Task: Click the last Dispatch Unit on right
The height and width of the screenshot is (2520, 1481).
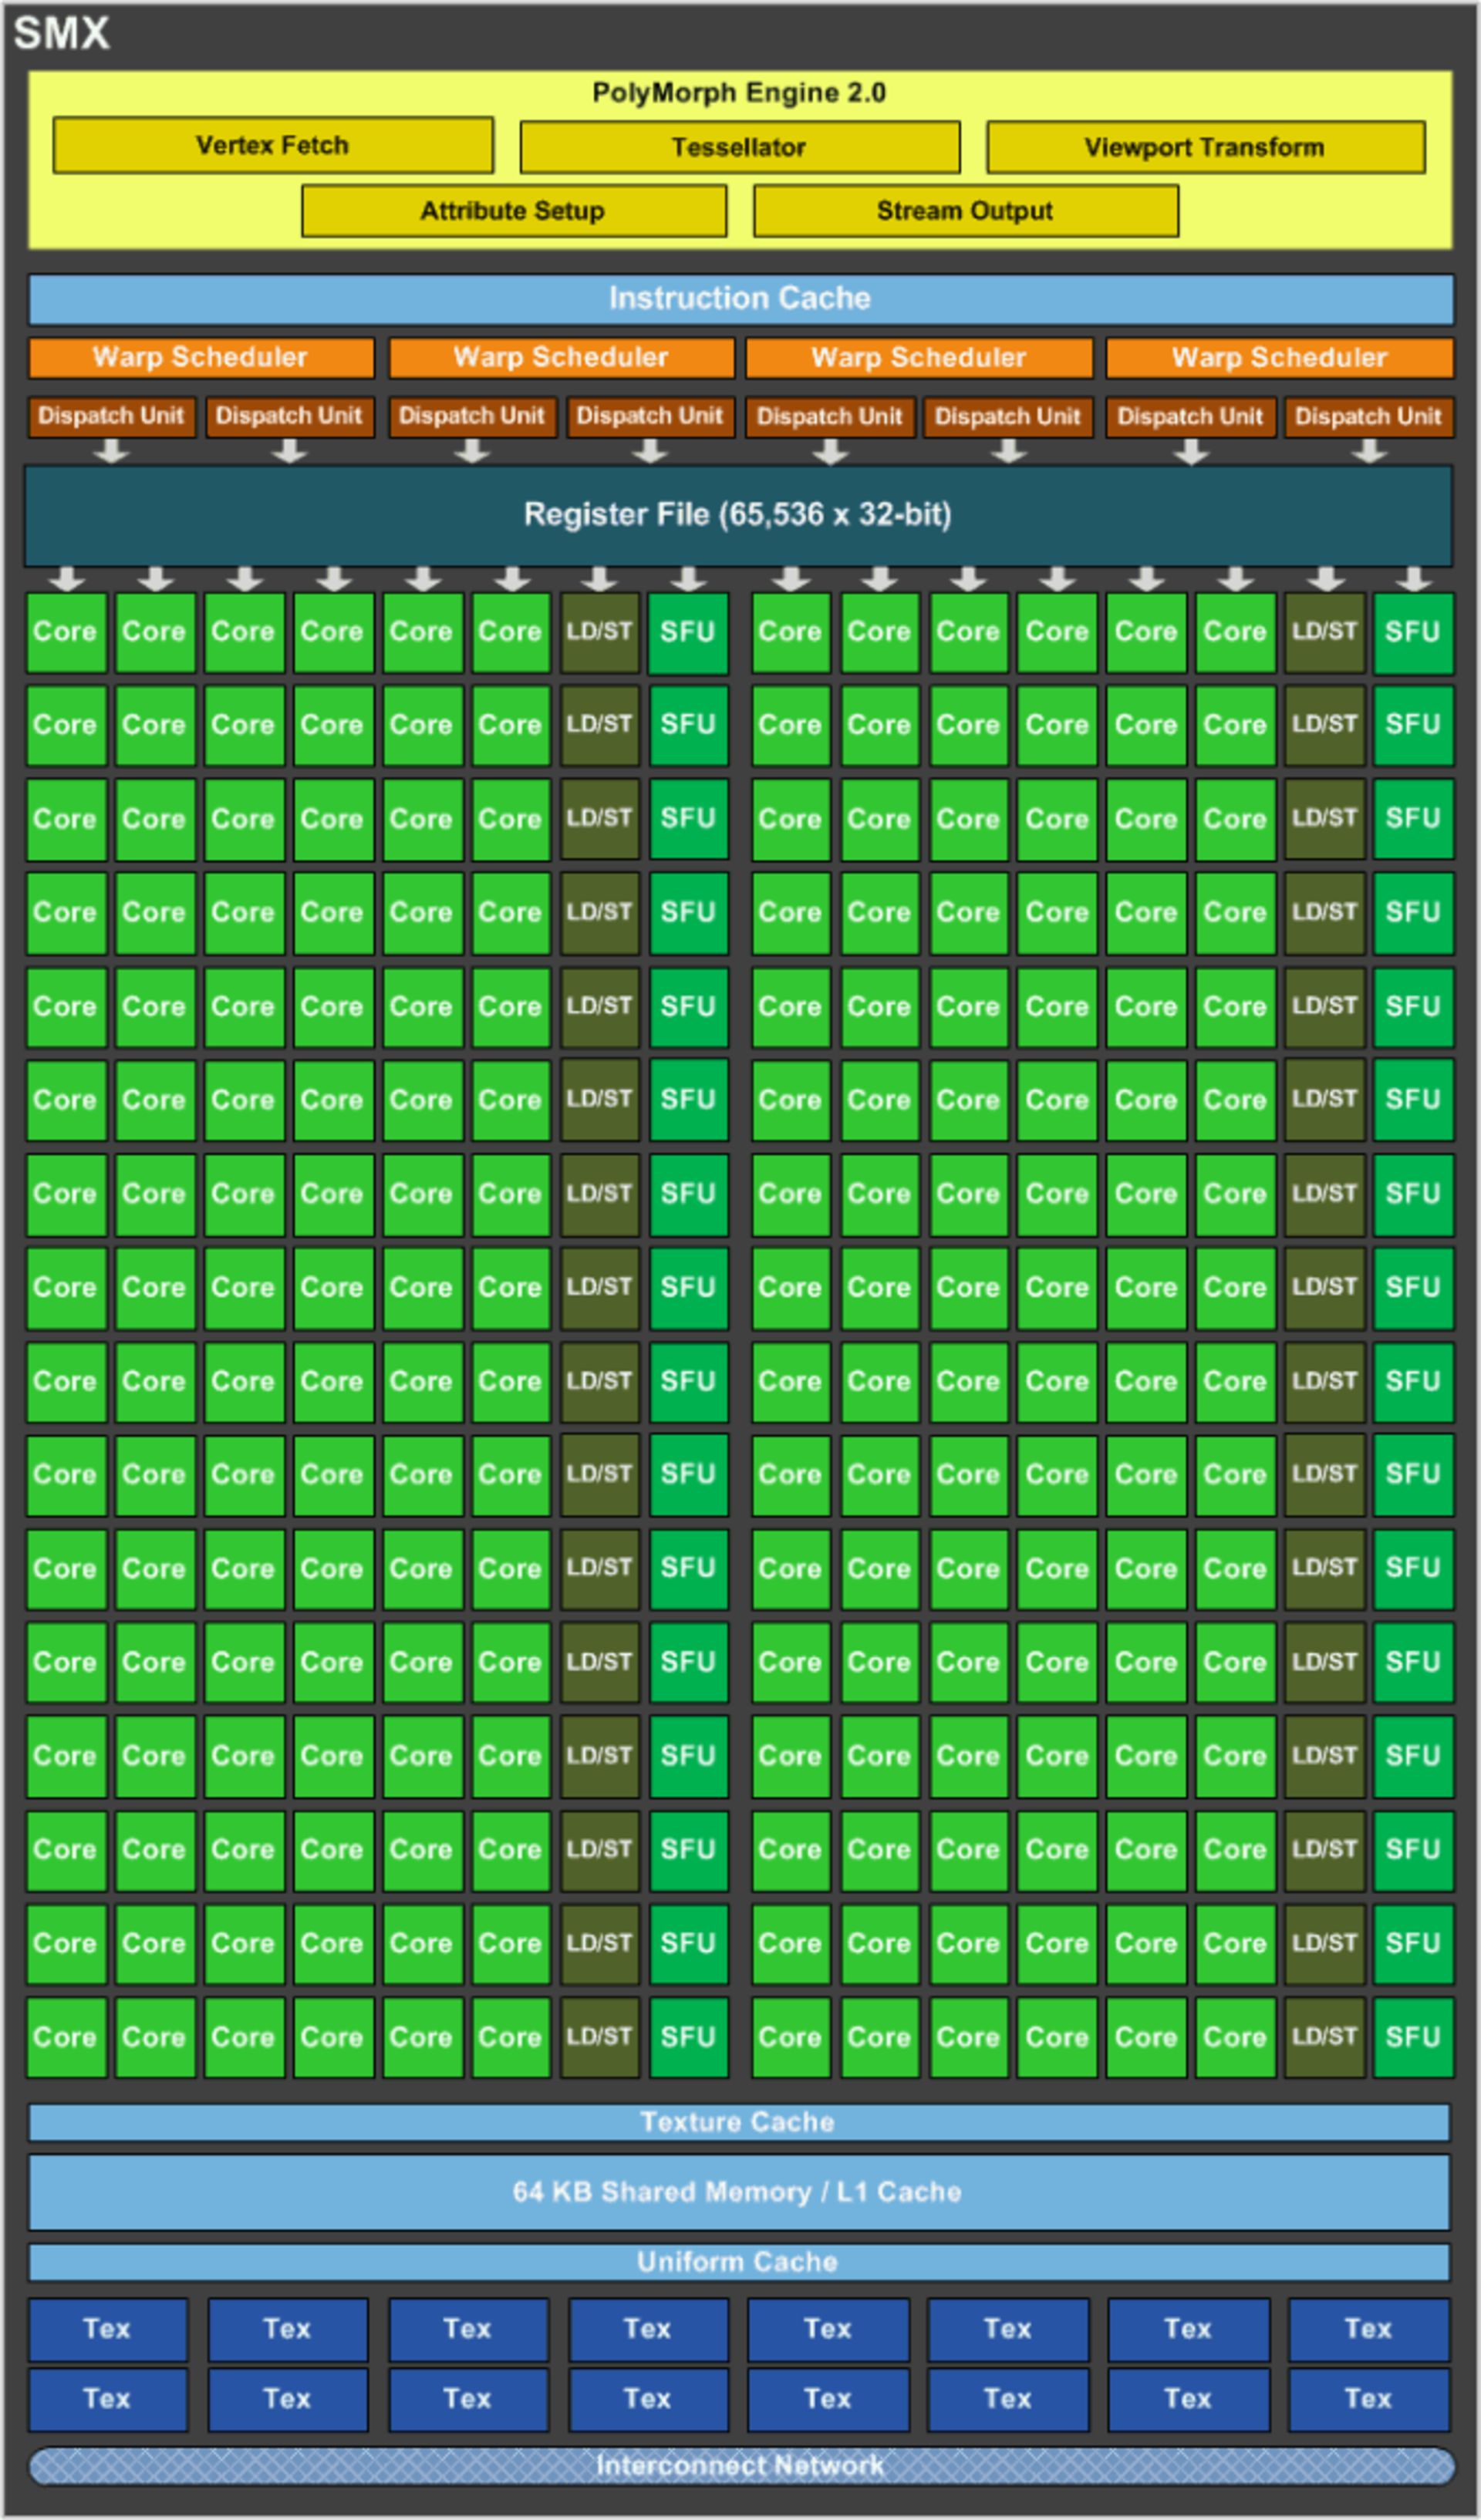Action: click(x=1368, y=416)
